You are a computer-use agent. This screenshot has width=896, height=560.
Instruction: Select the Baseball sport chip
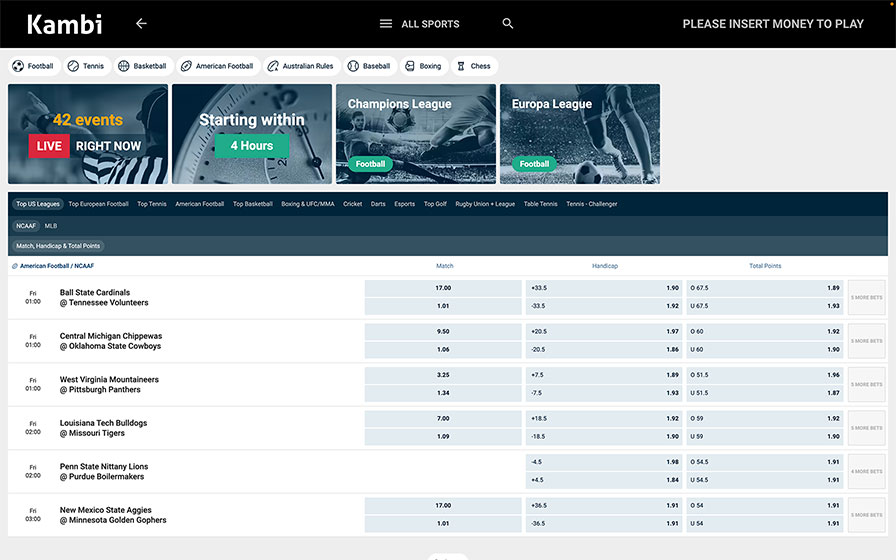click(x=370, y=66)
